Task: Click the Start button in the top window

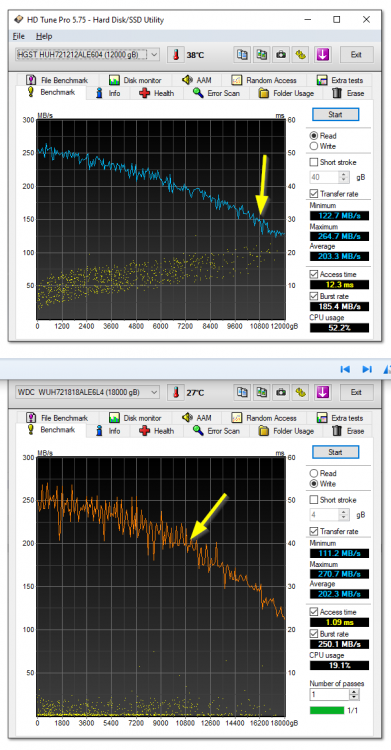Action: pyautogui.click(x=335, y=115)
